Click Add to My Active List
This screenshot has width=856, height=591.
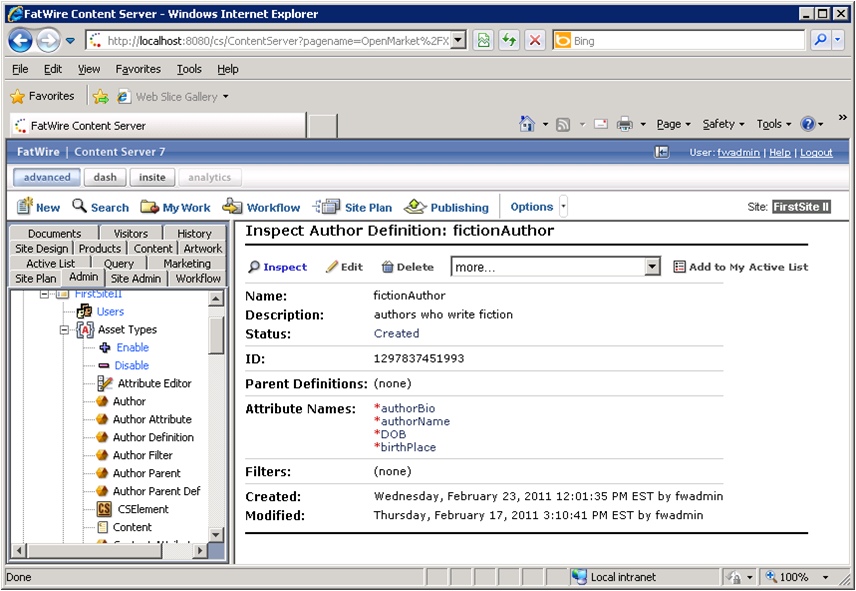tap(740, 267)
